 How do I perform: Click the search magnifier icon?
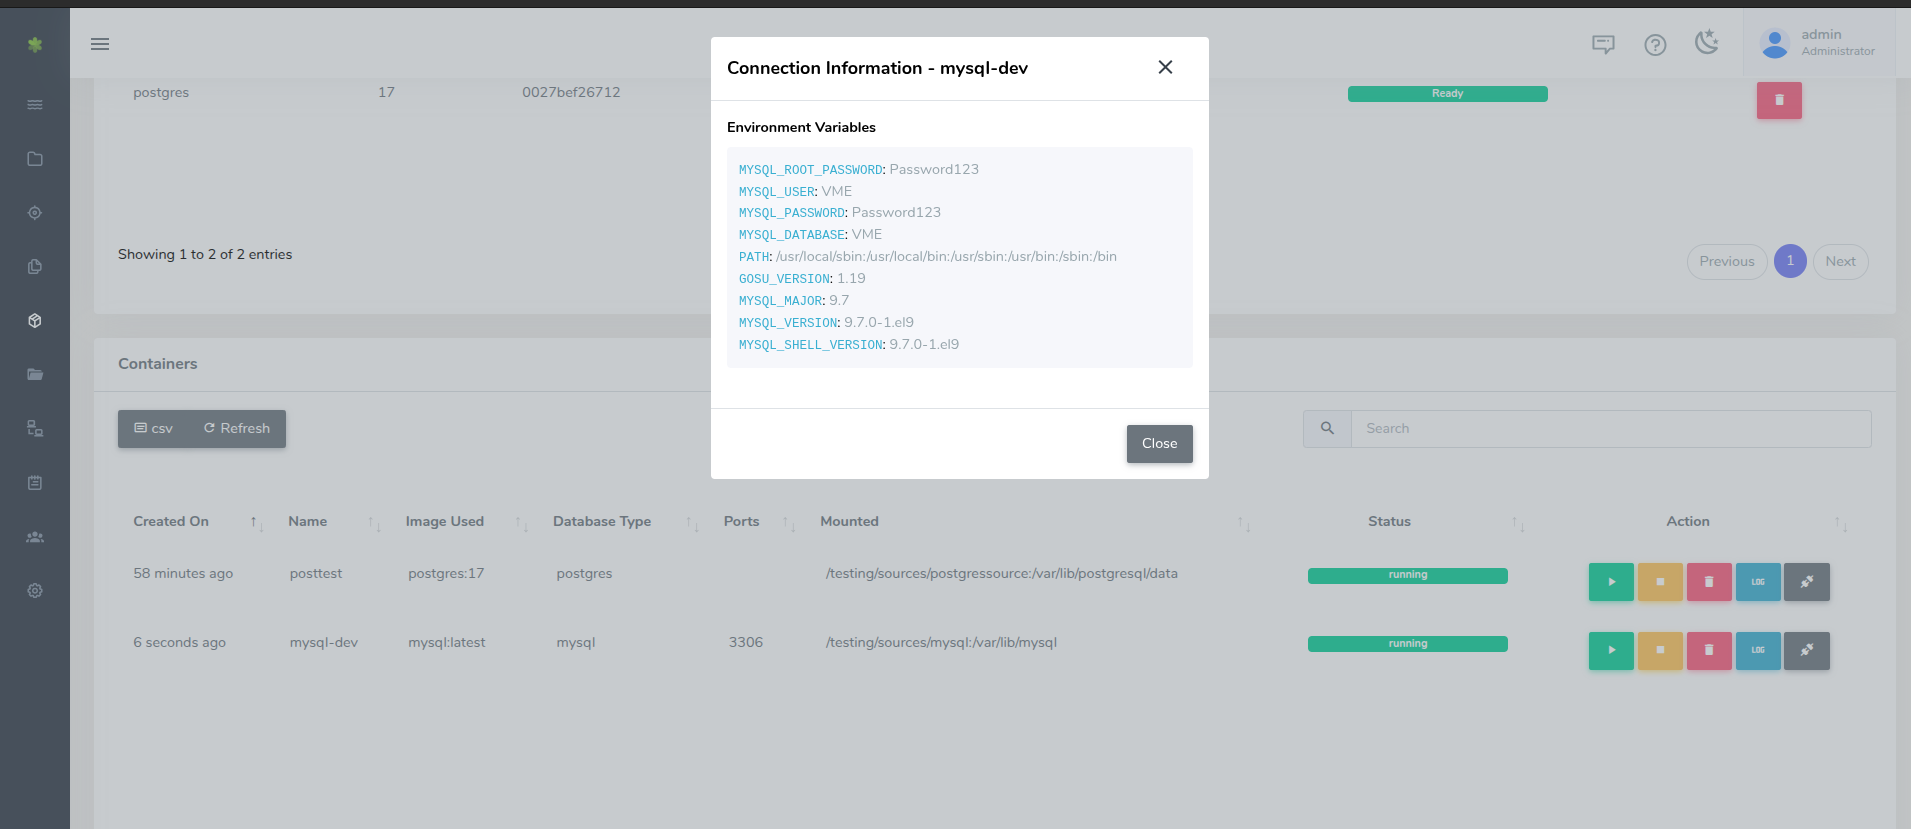tap(1327, 429)
